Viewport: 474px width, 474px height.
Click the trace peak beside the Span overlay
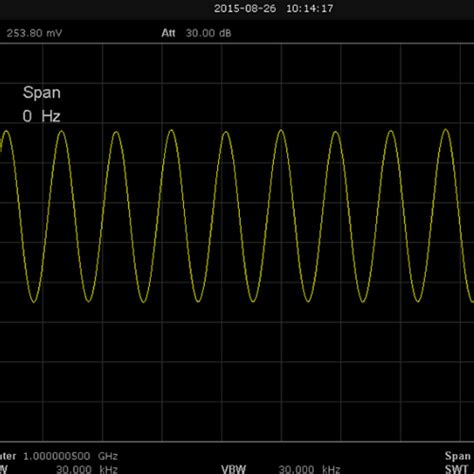[x=62, y=132]
